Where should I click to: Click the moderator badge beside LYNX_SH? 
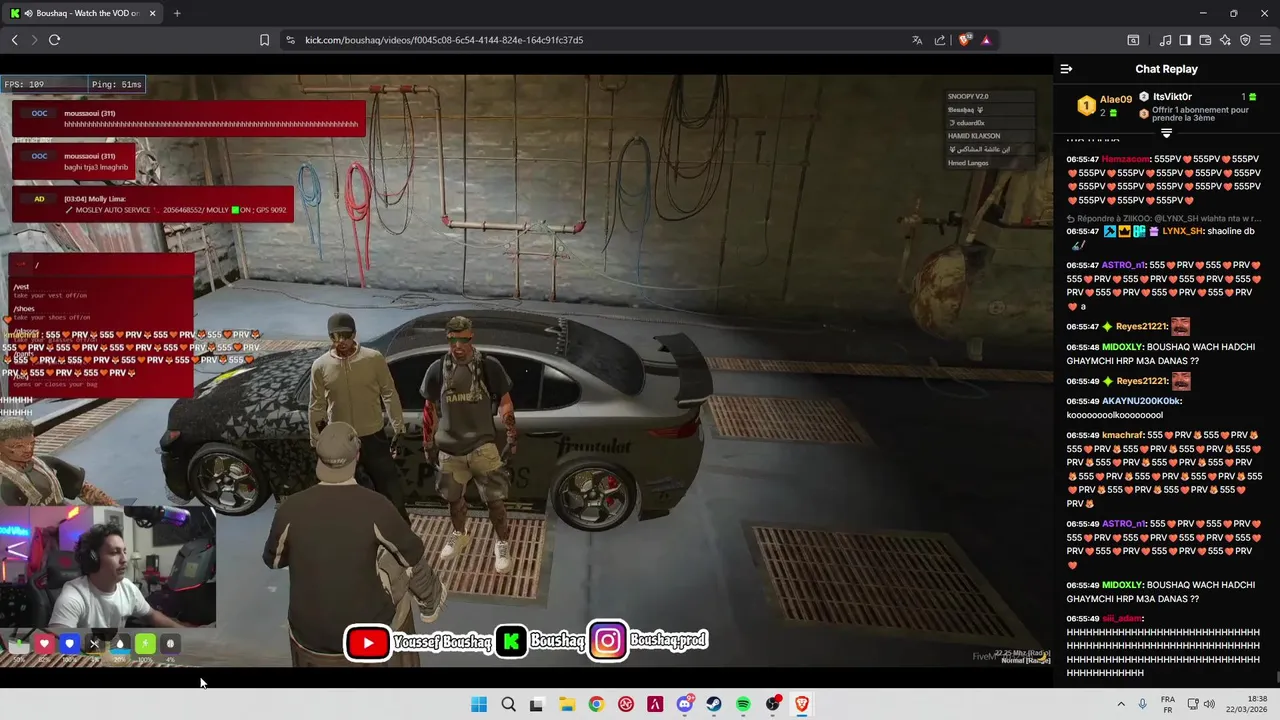1109,231
